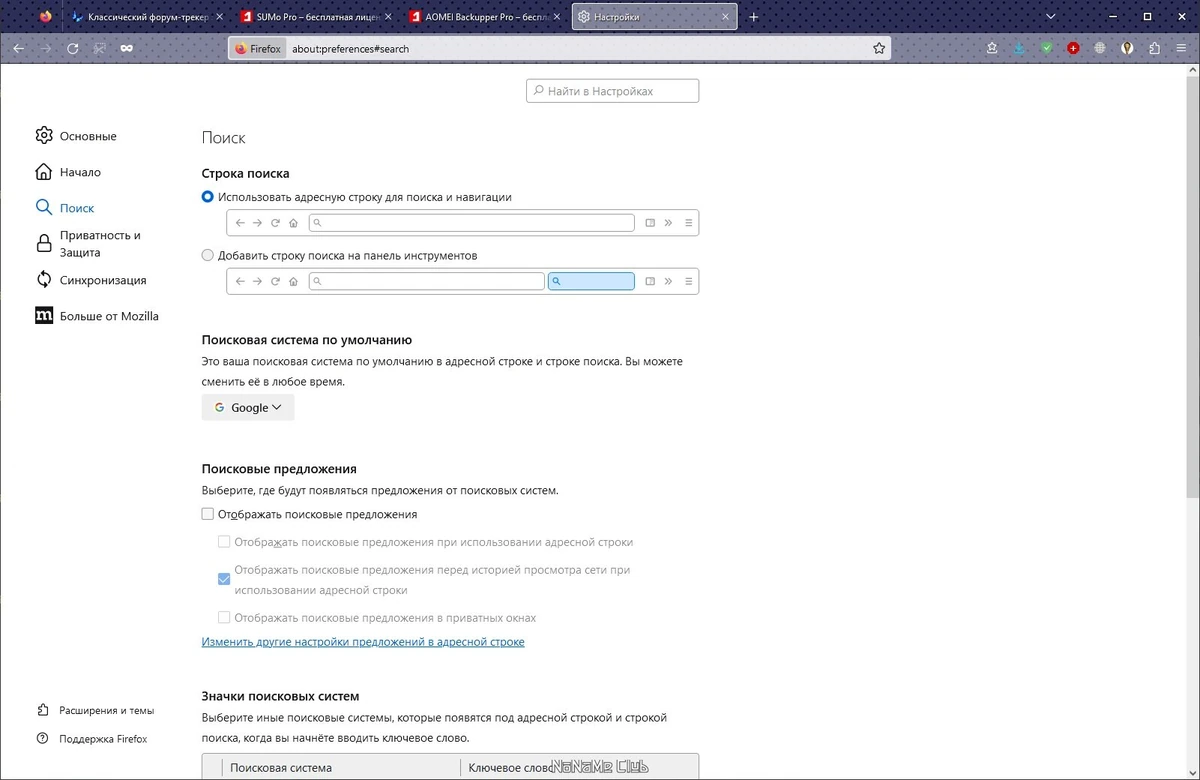Go back with the back arrow
The width and height of the screenshot is (1200, 780).
[x=19, y=48]
